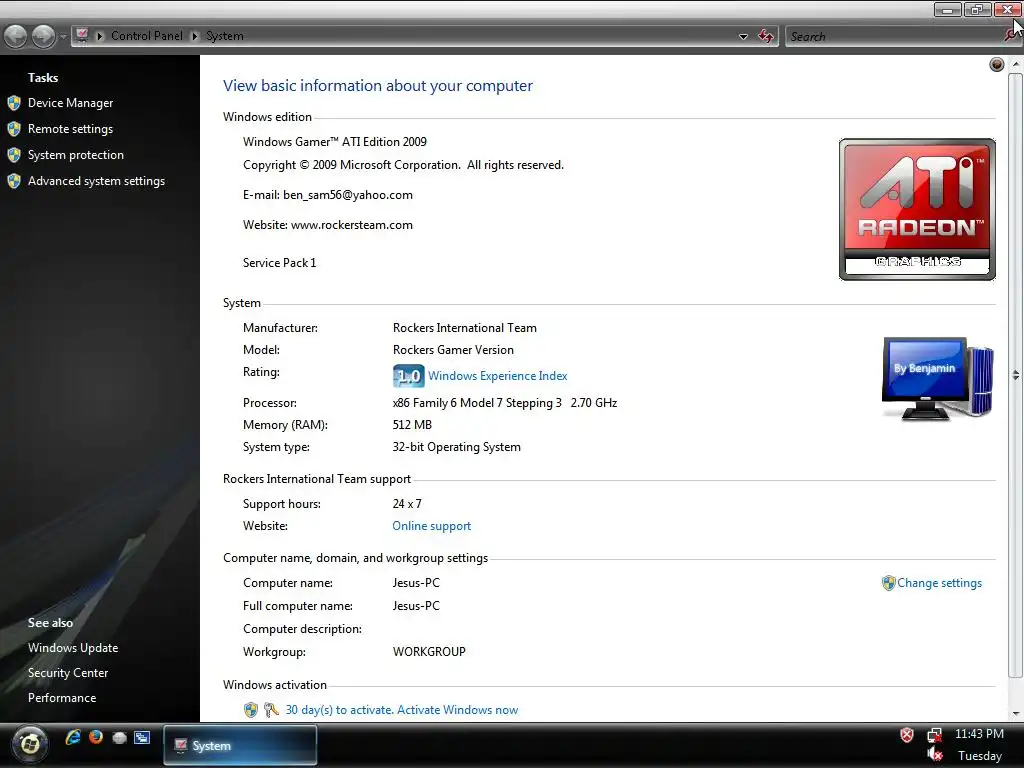This screenshot has height=768, width=1024.
Task: Click the switch windows quick launch icon
Action: click(x=142, y=738)
